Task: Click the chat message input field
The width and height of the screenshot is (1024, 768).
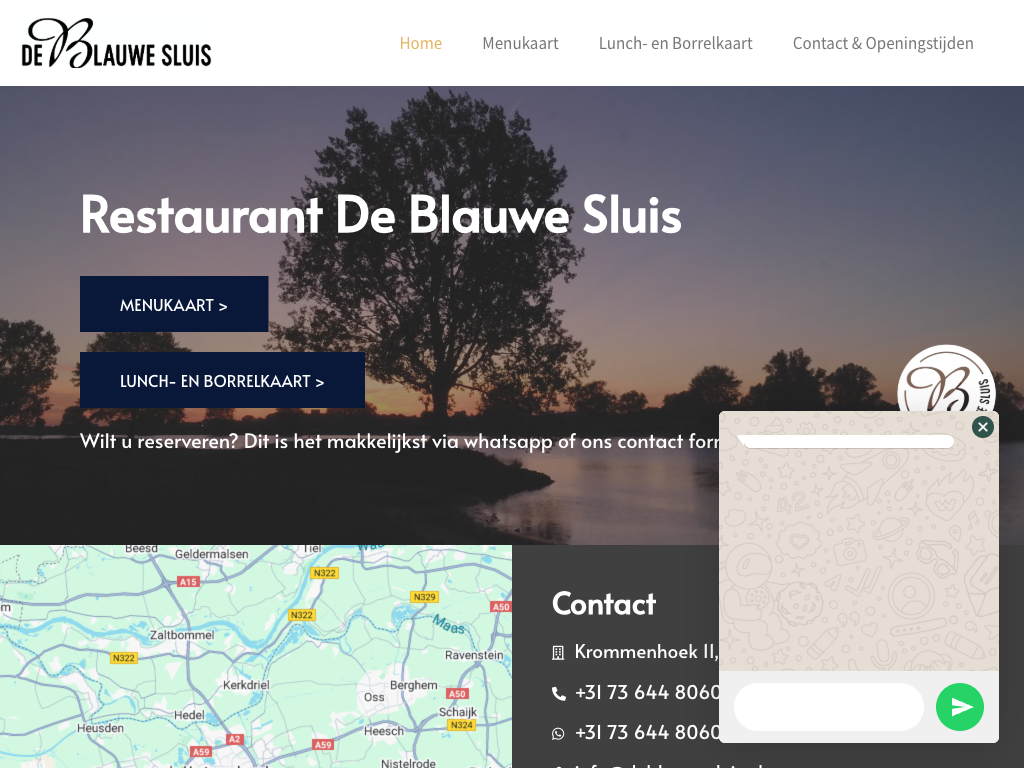Action: click(x=828, y=707)
